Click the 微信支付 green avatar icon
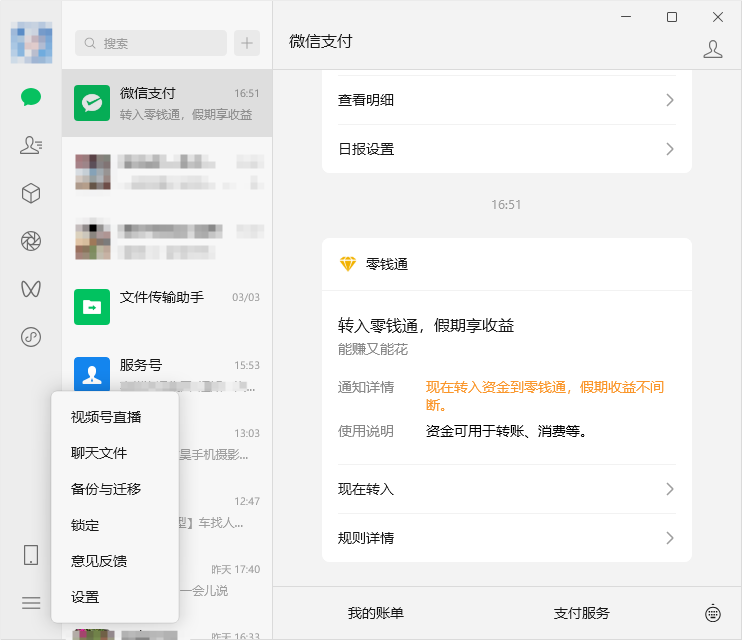 click(x=92, y=103)
